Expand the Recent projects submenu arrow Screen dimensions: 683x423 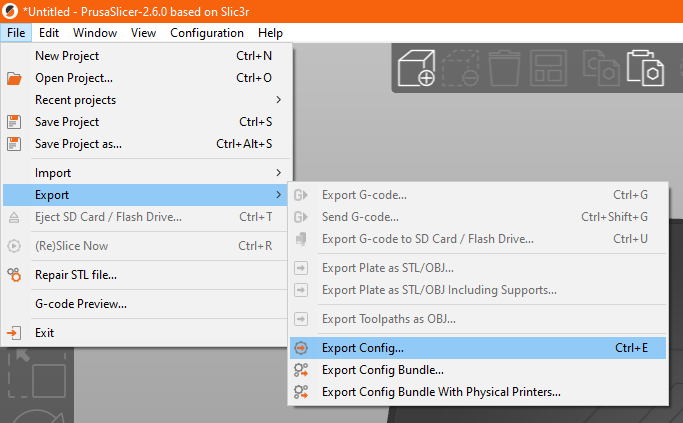click(x=279, y=100)
